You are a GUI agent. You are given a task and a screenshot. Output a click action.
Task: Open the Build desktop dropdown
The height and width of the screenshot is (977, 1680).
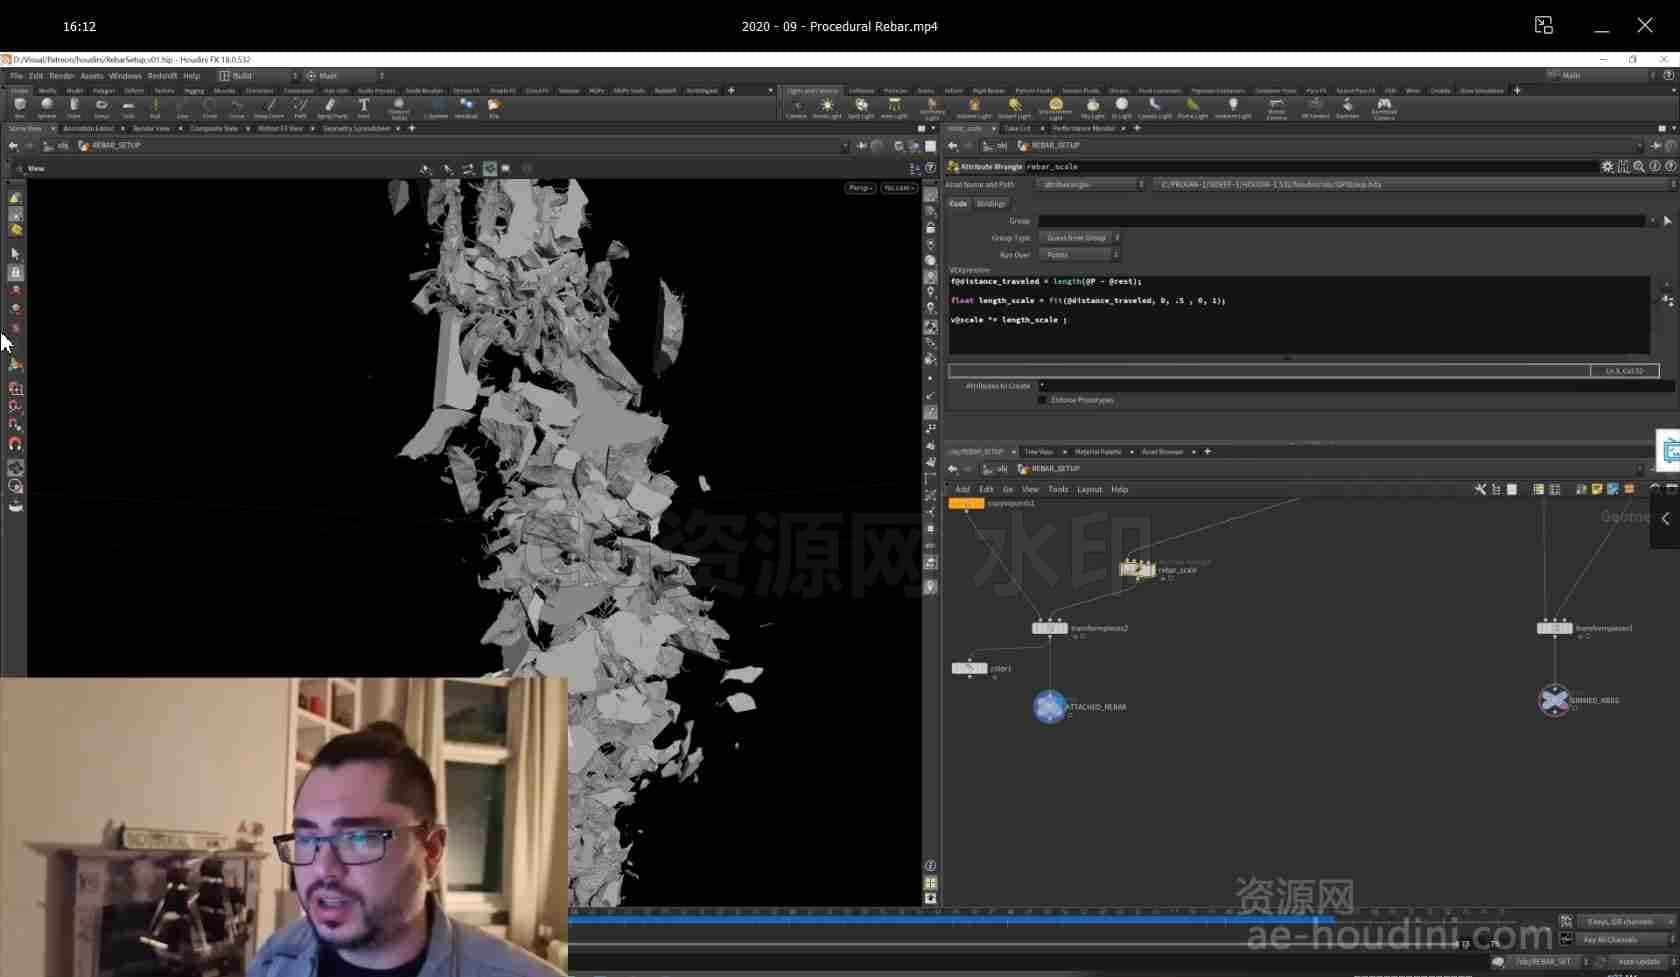[x=259, y=76]
